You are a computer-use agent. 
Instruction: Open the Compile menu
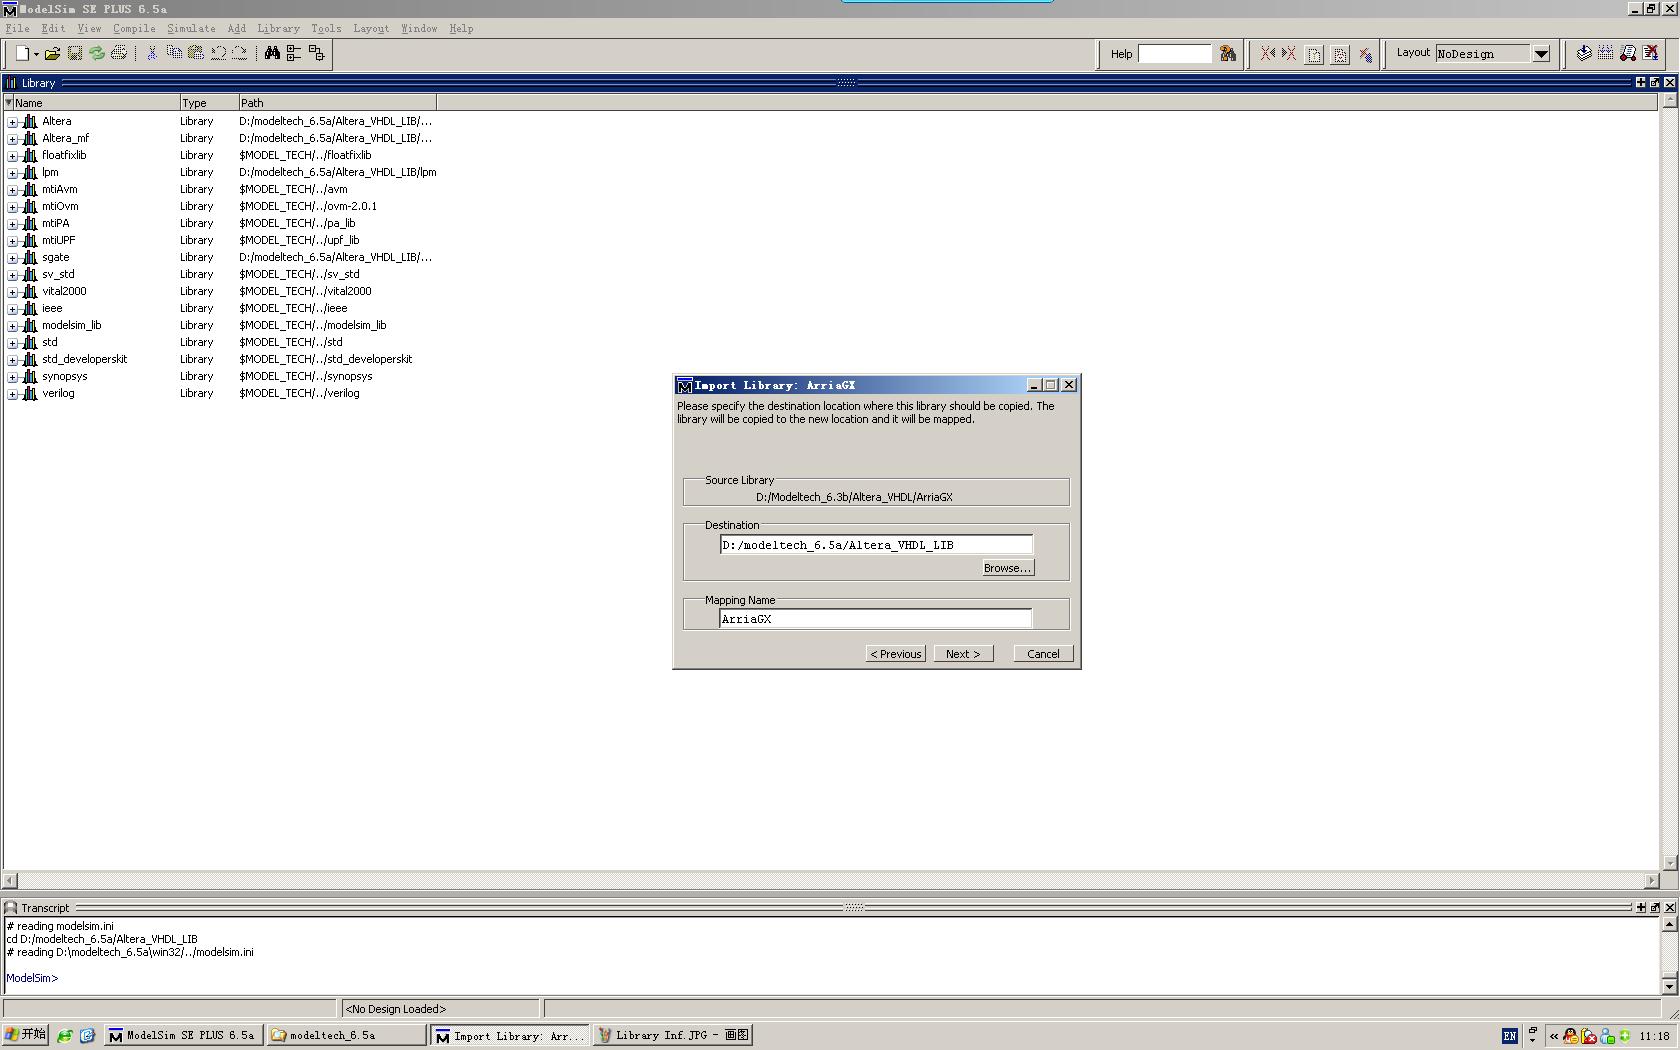(x=134, y=28)
